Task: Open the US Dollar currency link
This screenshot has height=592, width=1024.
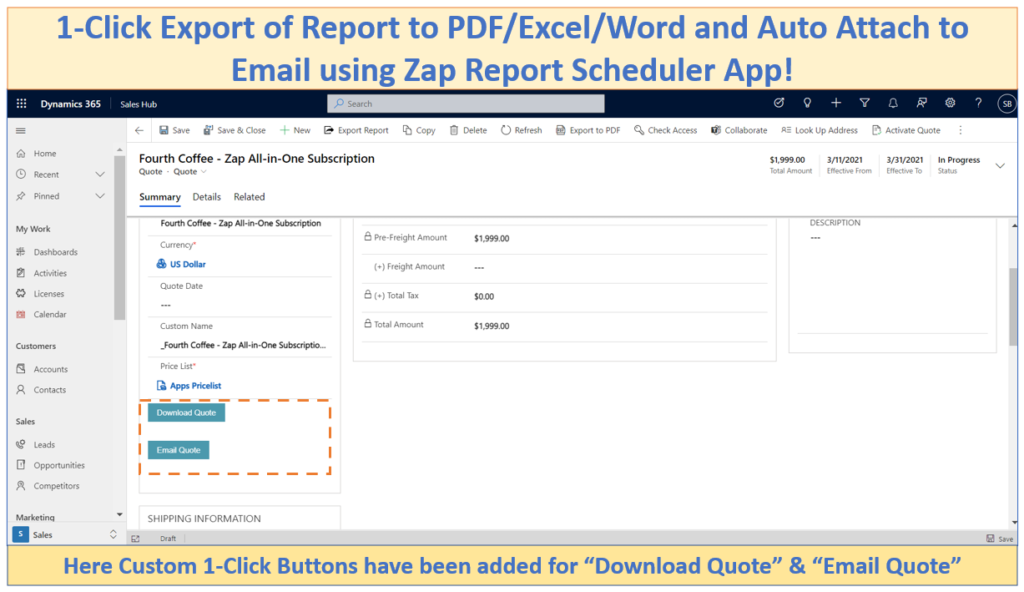Action: (187, 265)
